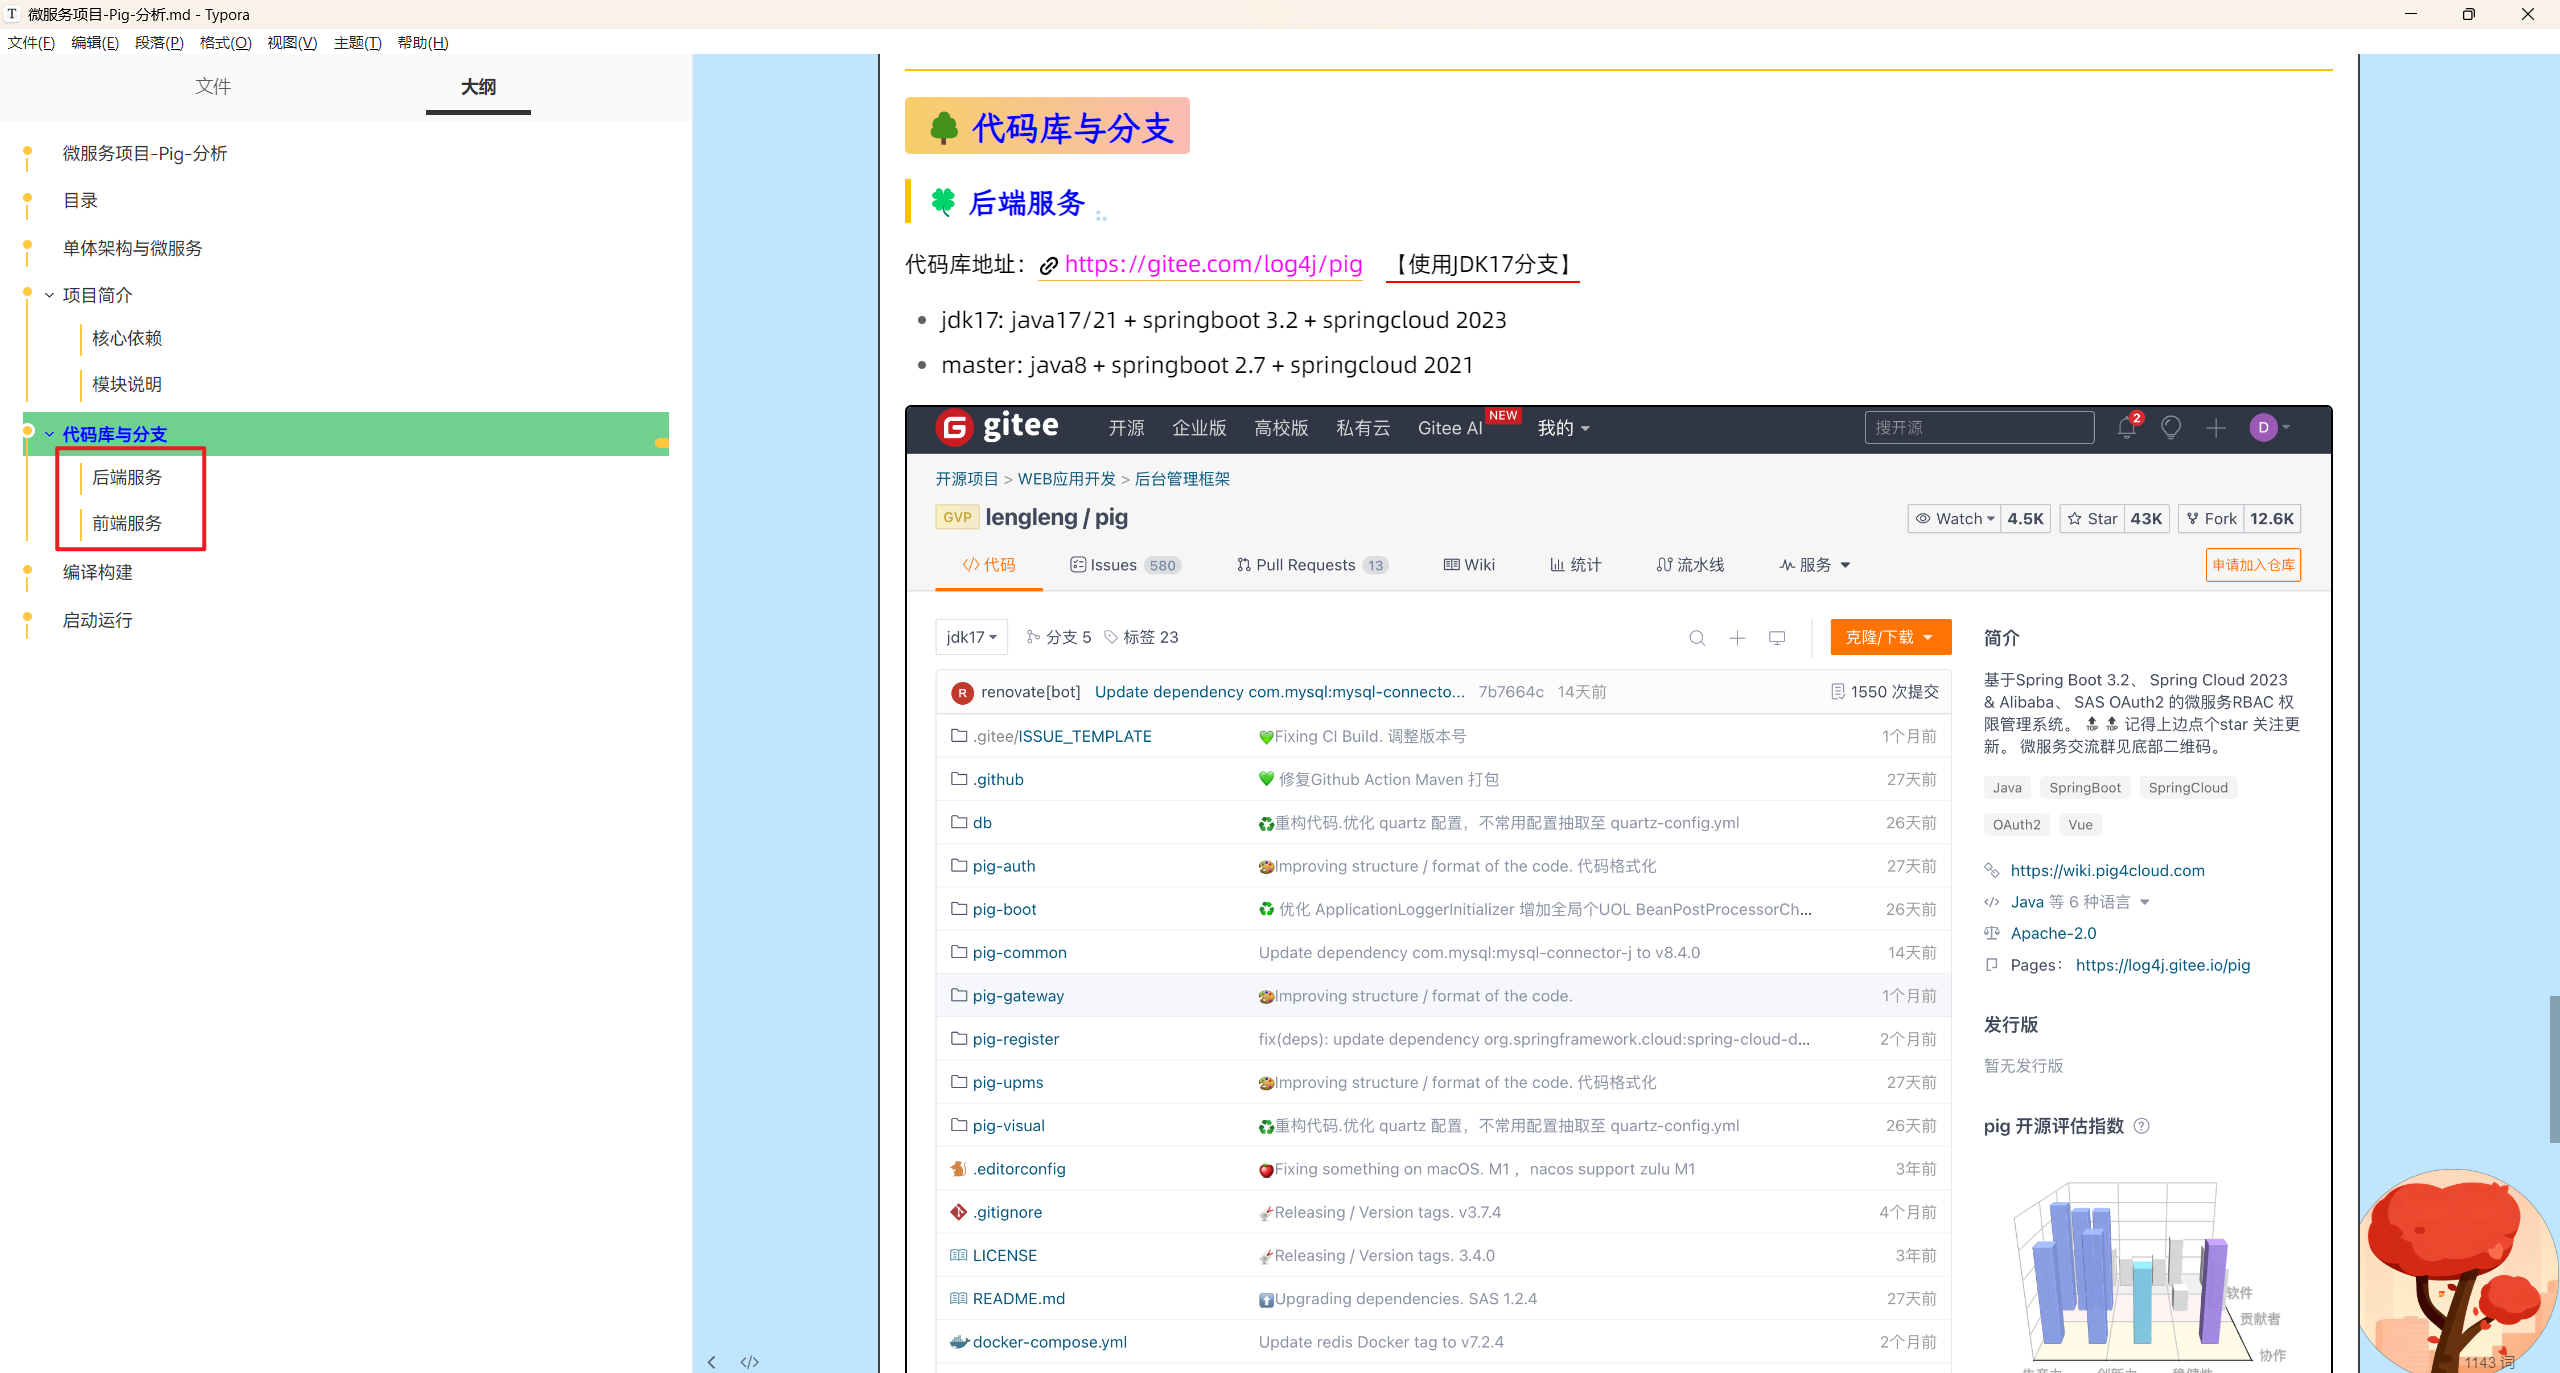
Task: Open the 文件(F) menu
Action: (31, 42)
